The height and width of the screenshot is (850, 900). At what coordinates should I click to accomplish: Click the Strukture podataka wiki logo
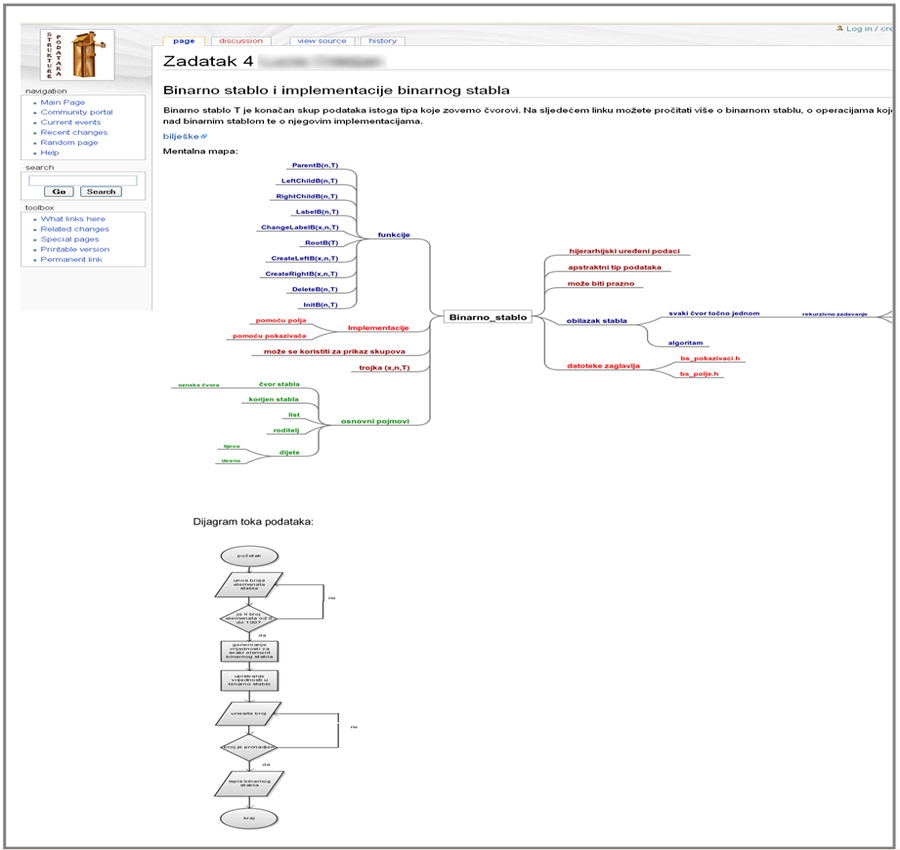click(x=77, y=55)
